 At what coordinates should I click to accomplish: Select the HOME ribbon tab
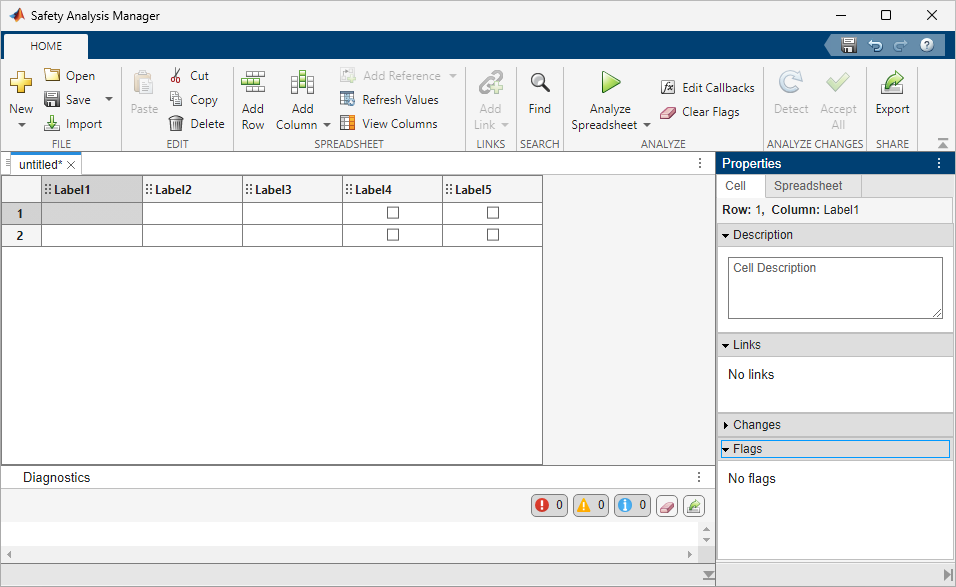click(46, 46)
